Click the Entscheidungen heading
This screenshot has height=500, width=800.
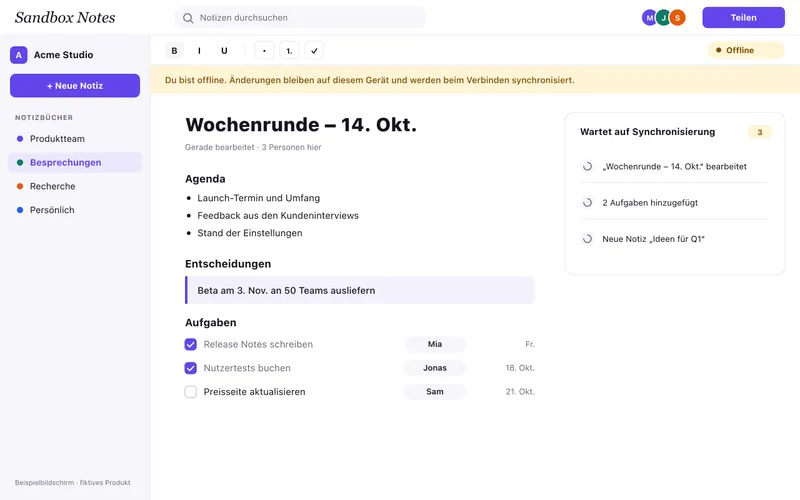(228, 264)
